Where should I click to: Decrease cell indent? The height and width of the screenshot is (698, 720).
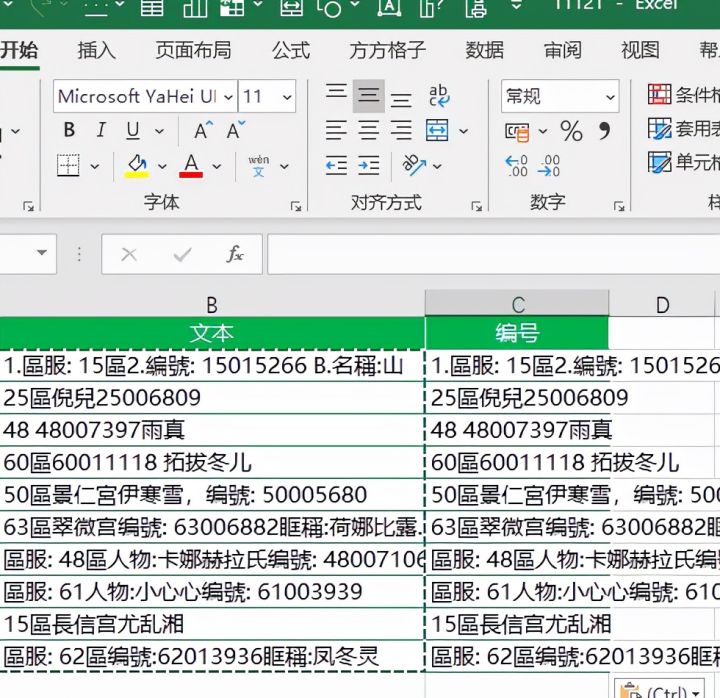click(336, 166)
